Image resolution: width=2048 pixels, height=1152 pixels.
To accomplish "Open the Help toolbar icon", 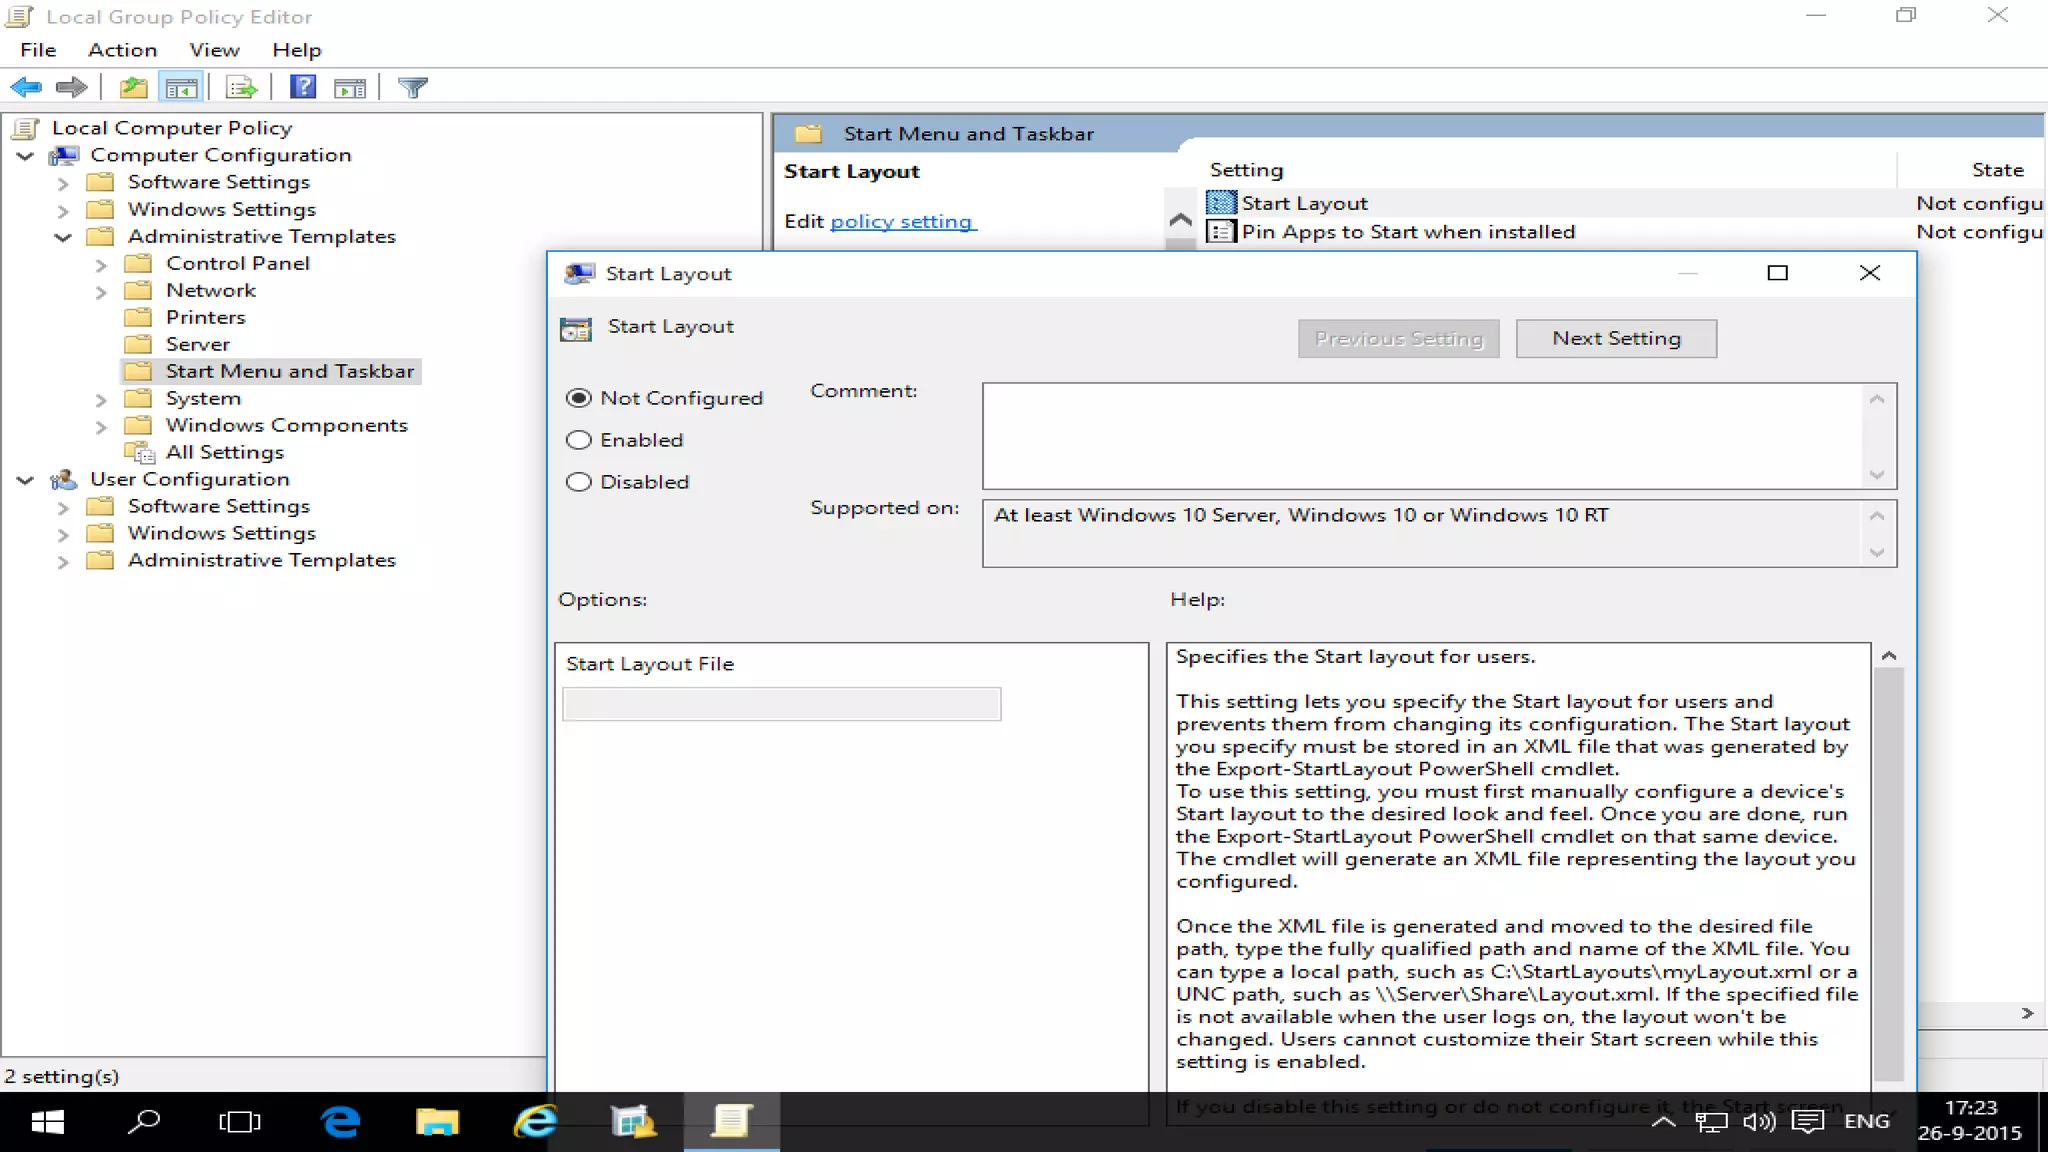I will tap(303, 88).
